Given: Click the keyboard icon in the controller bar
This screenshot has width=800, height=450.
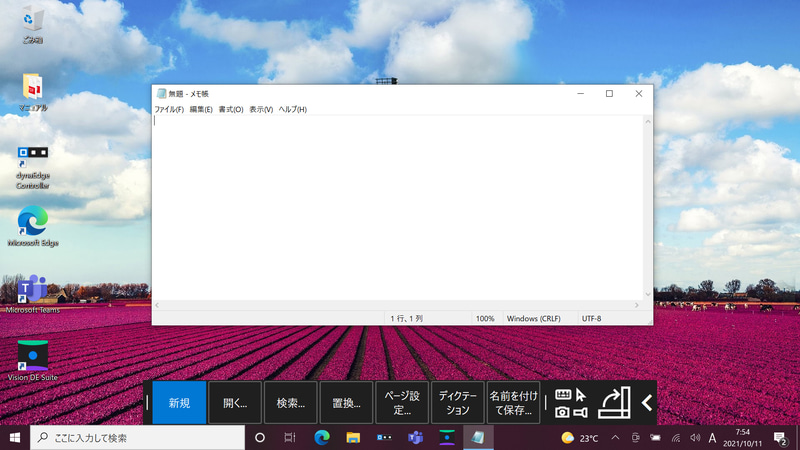Looking at the screenshot, I should [563, 394].
